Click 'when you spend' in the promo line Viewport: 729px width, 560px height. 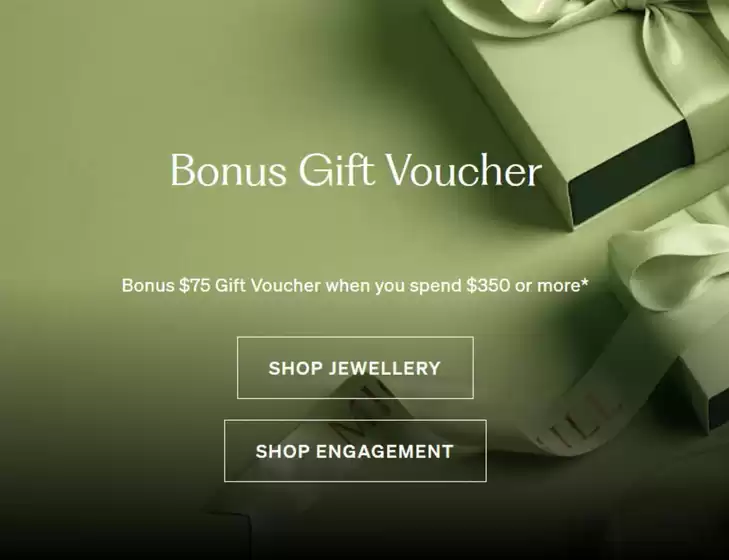pyautogui.click(x=393, y=285)
